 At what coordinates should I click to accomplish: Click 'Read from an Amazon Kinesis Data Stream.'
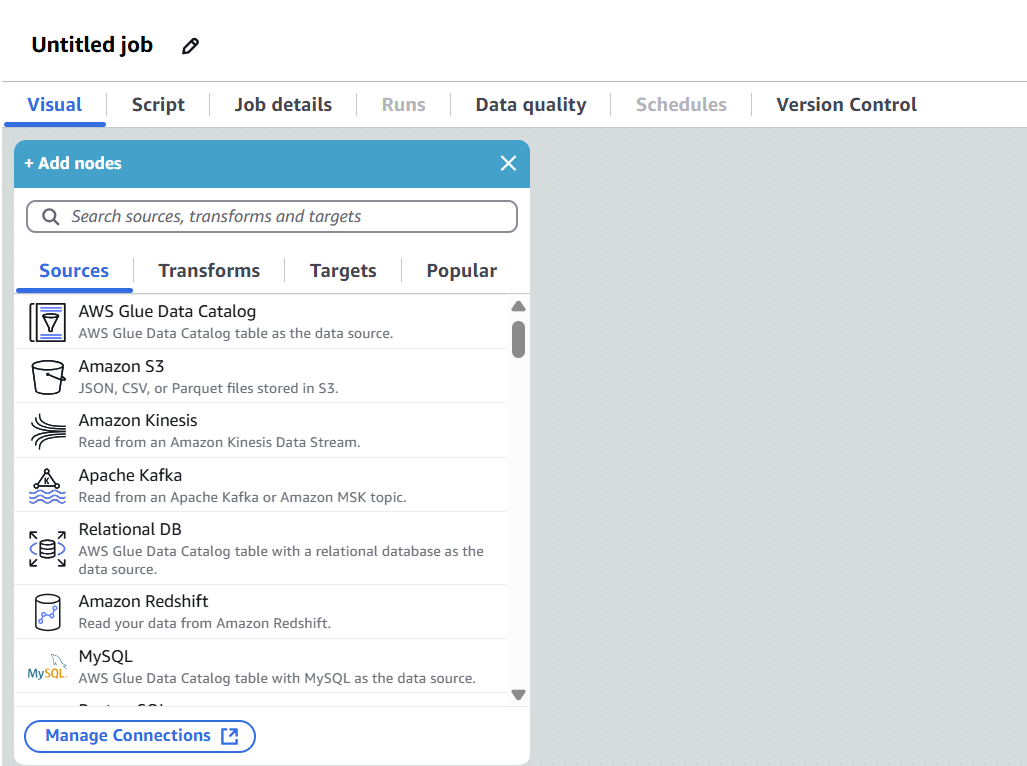point(219,443)
